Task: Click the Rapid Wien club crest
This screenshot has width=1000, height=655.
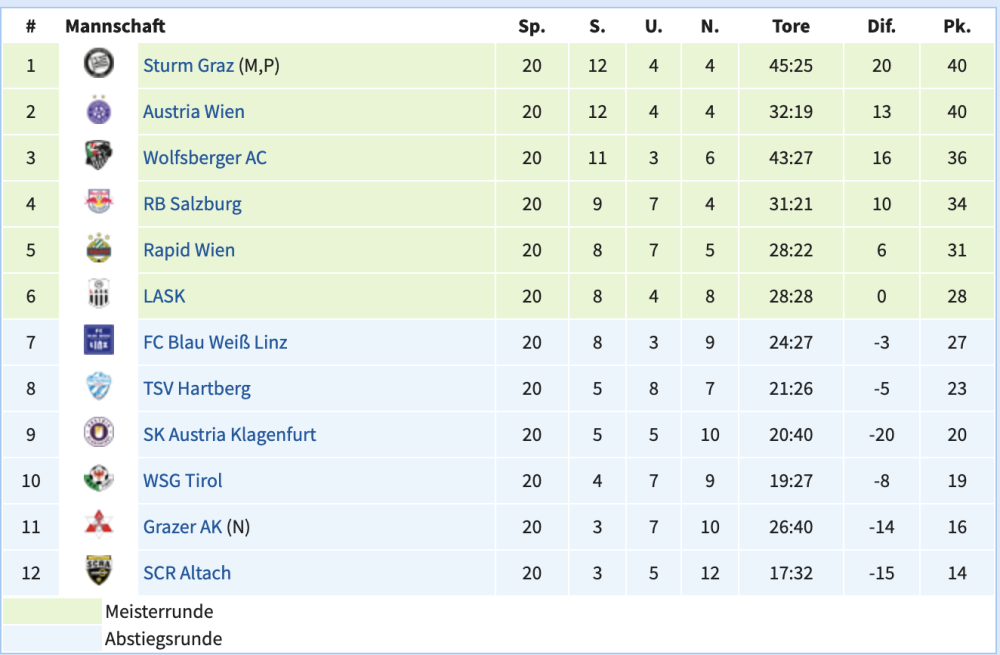Action: 98,249
